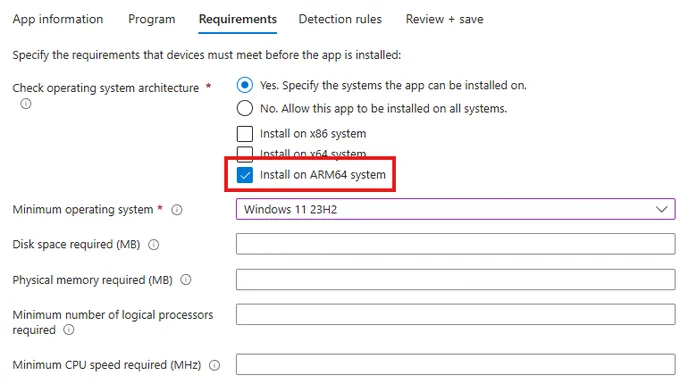The width and height of the screenshot is (680, 384).
Task: Check Install on x64 system box
Action: pyautogui.click(x=245, y=153)
